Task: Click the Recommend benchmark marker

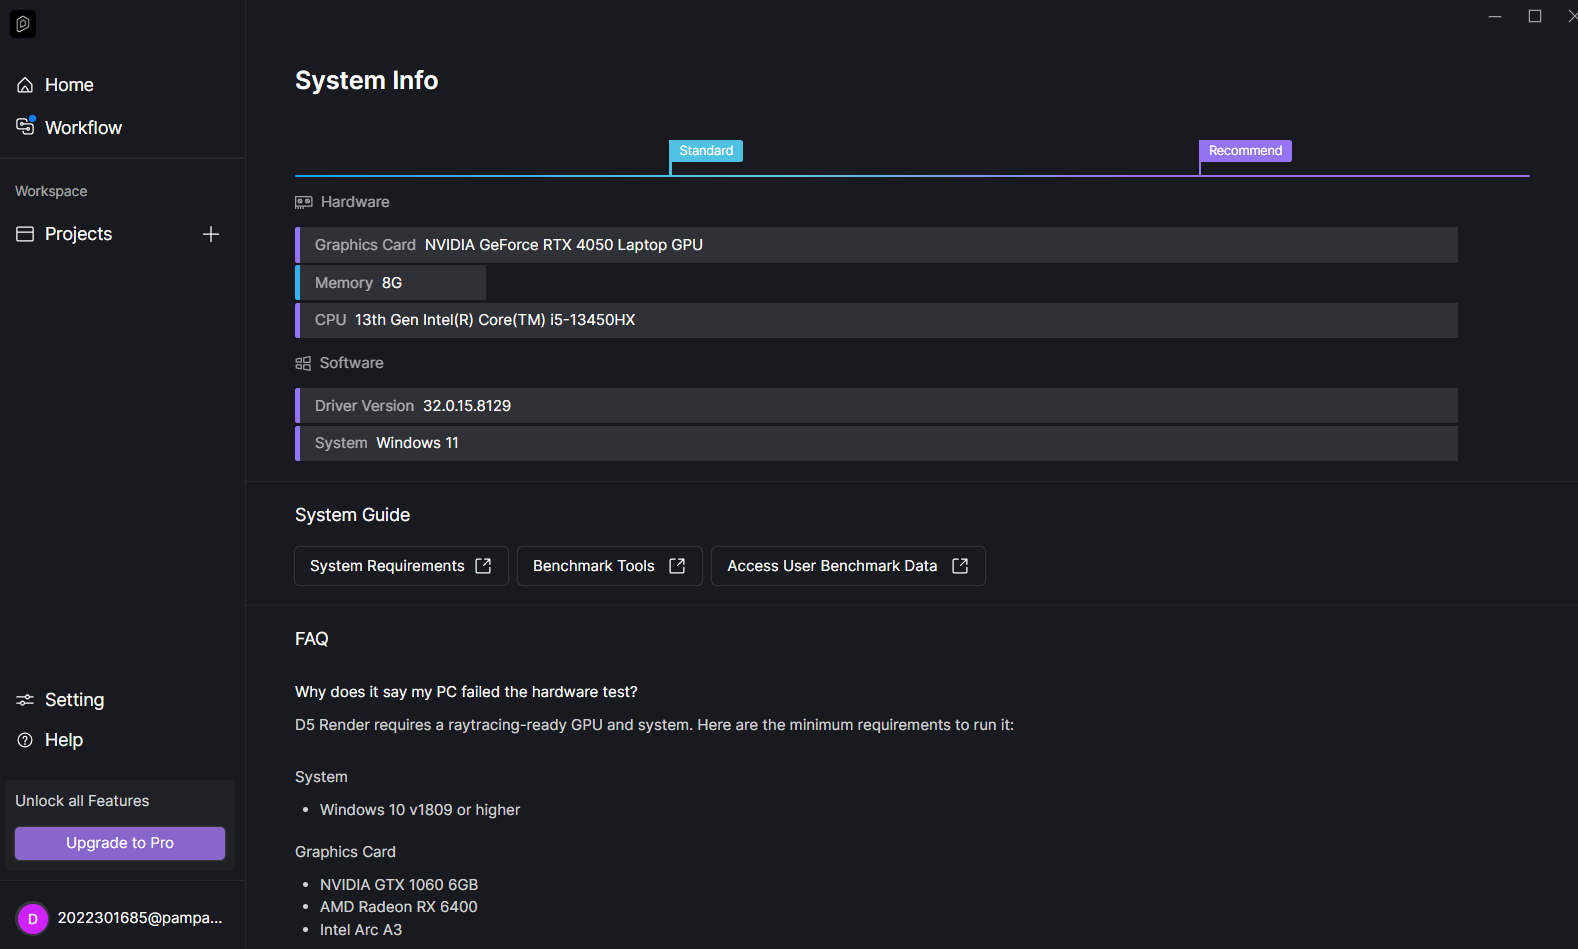Action: (1245, 151)
